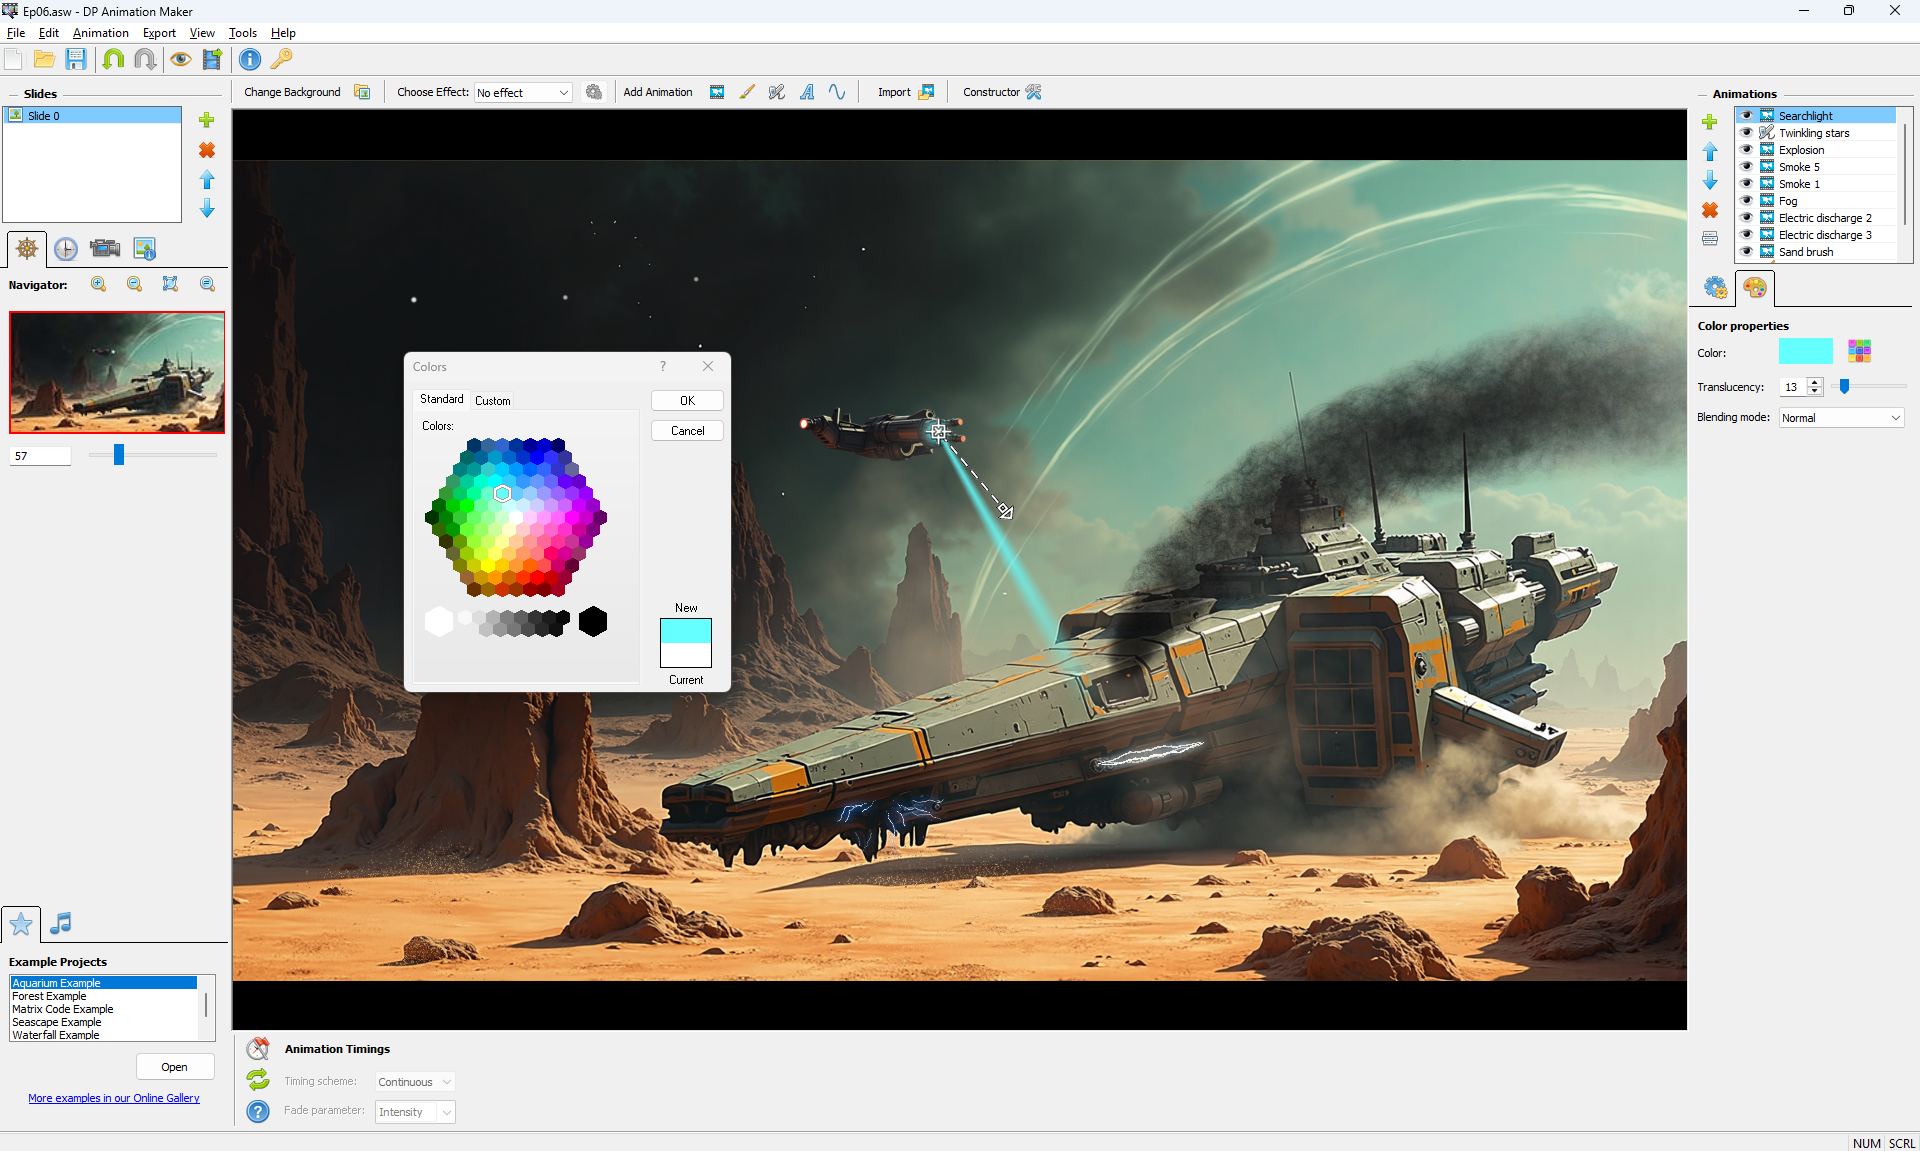Open the Animation menu
The image size is (1920, 1151).
pyautogui.click(x=100, y=33)
